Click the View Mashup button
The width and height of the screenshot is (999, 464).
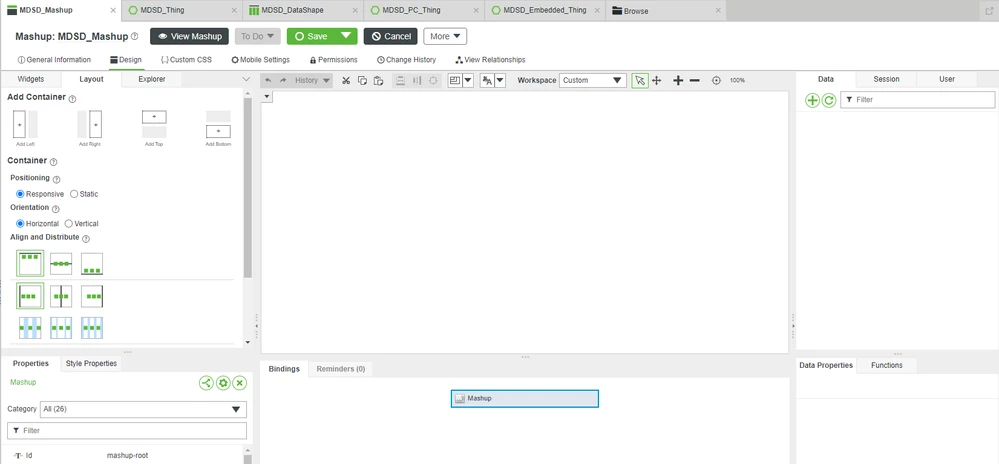(189, 36)
